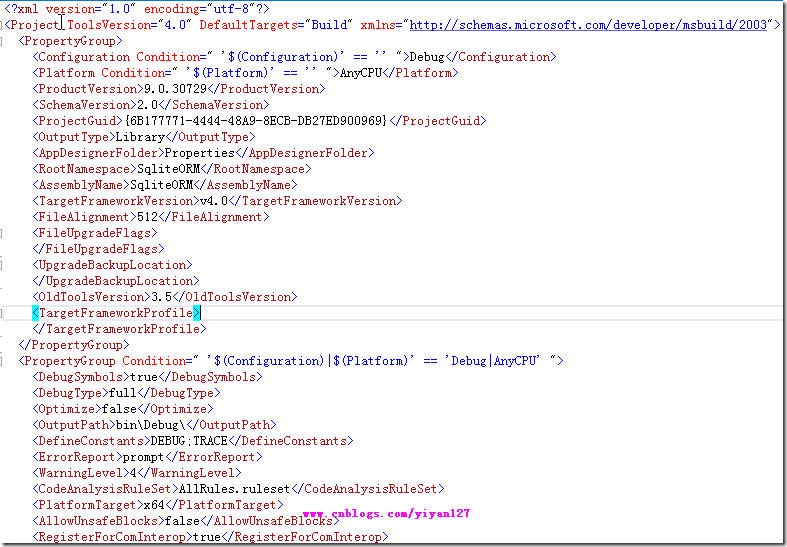Screen dimensions: 787x547
Task: Click the OutputPath value bin\Debug\
Action: click(151, 425)
